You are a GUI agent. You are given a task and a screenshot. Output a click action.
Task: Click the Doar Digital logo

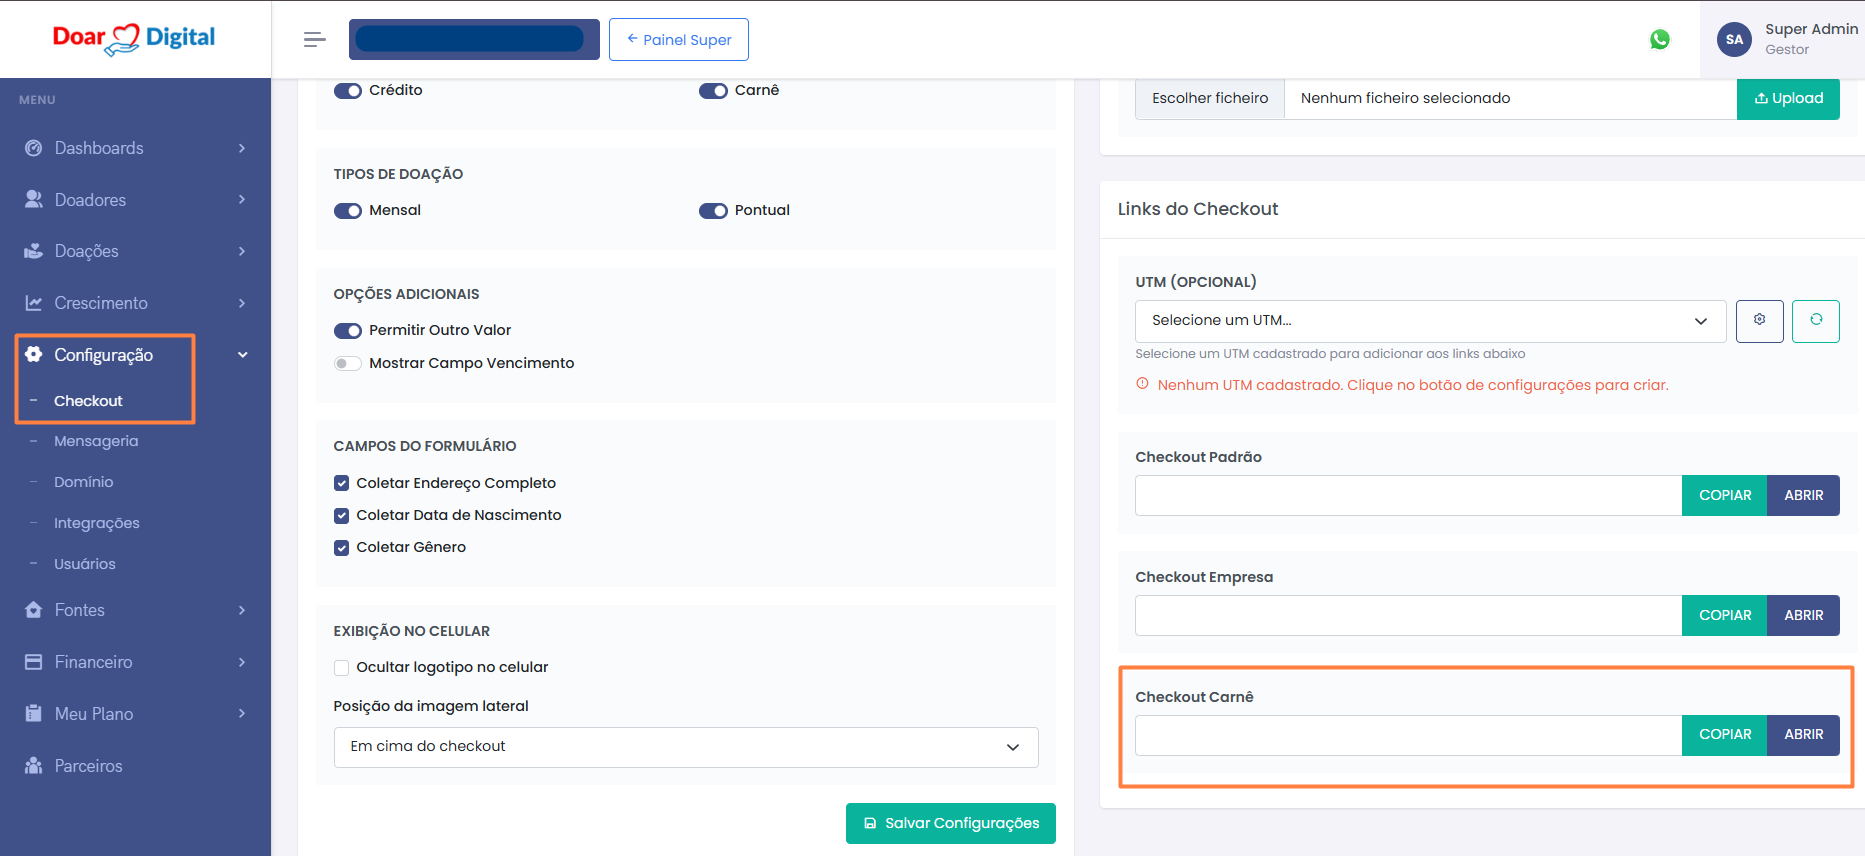[x=134, y=39]
